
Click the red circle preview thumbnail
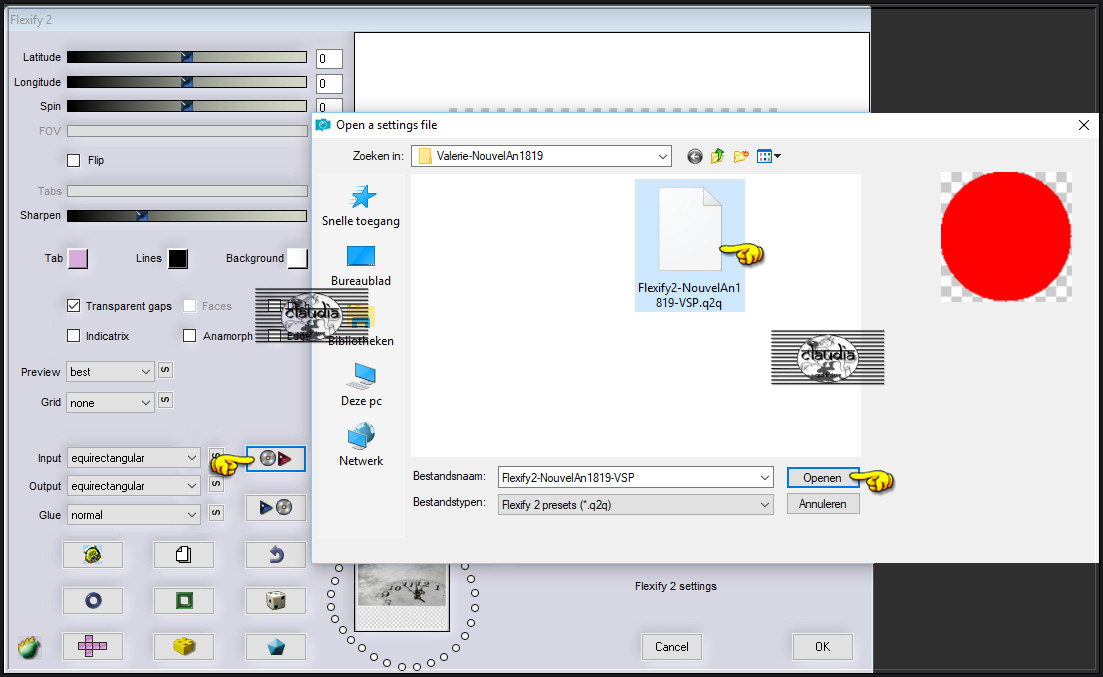[1006, 237]
